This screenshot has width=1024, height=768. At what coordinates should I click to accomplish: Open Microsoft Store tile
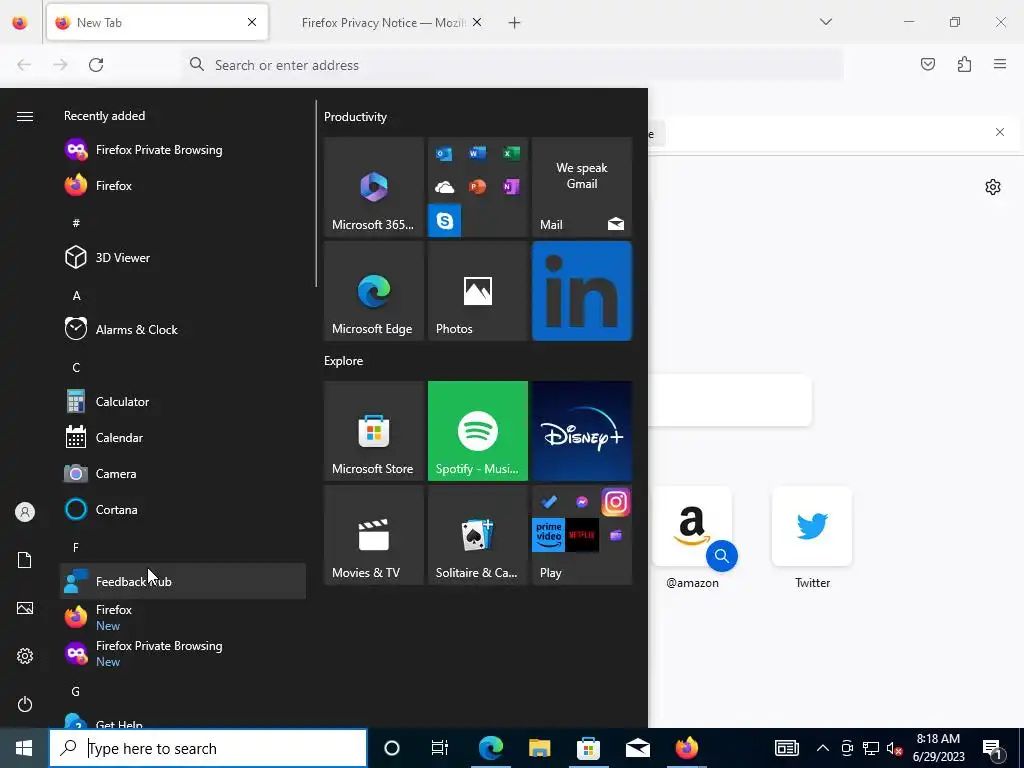tap(374, 431)
